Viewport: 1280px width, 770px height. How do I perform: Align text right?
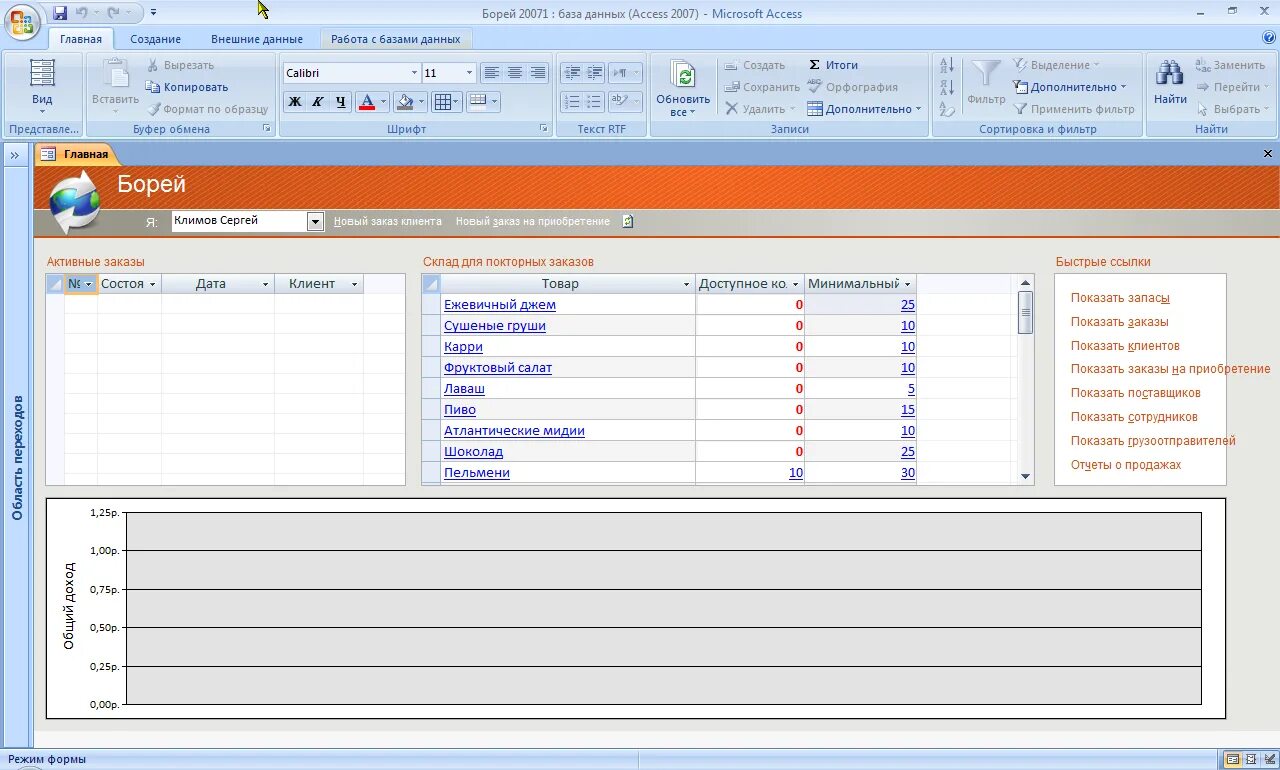(x=538, y=73)
